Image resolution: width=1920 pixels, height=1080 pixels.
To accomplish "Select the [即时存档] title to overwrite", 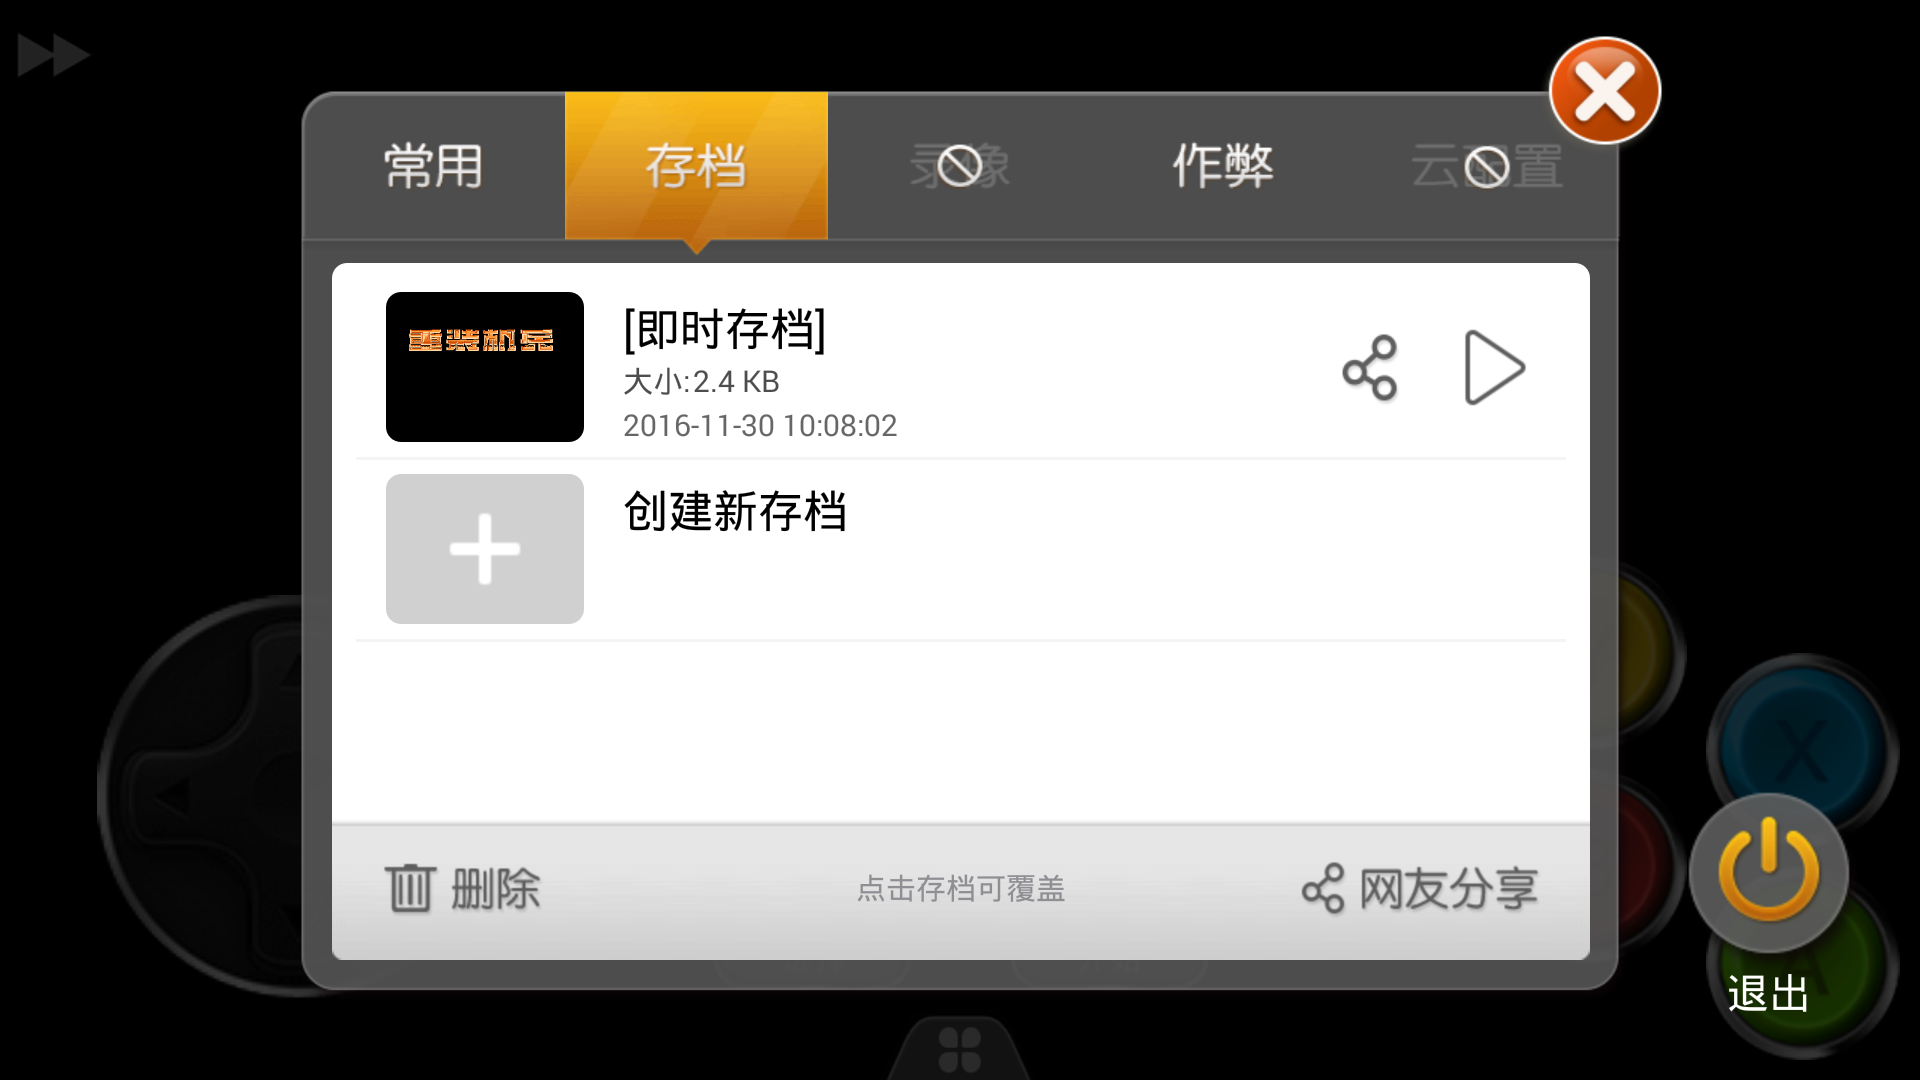I will pos(725,330).
